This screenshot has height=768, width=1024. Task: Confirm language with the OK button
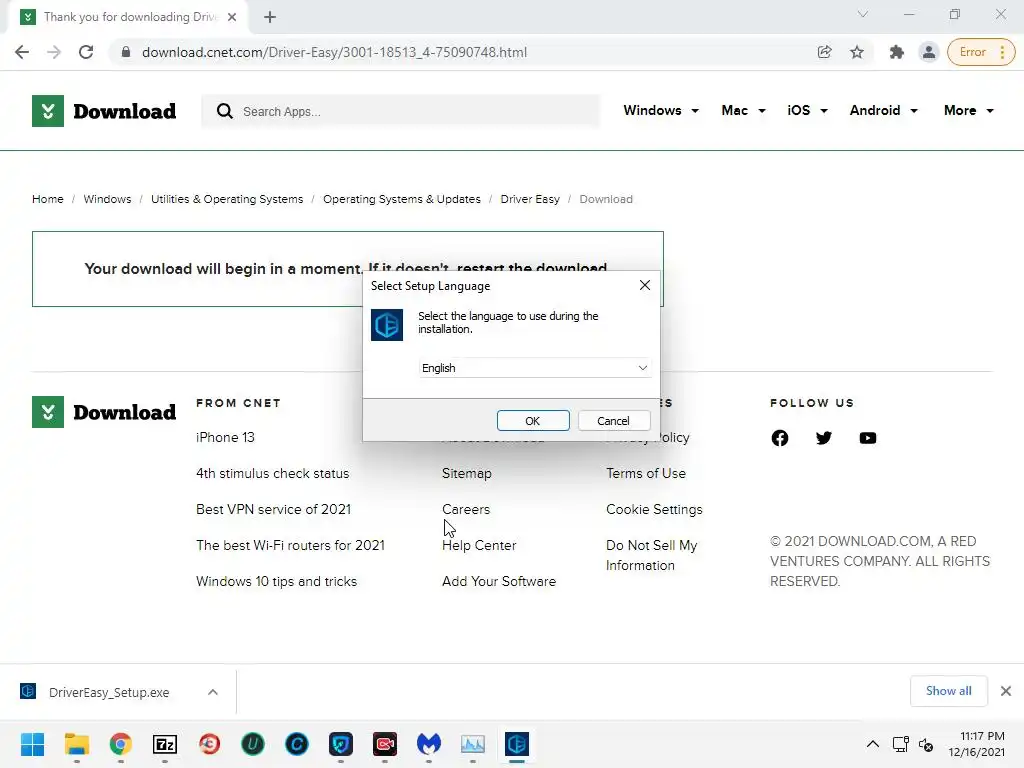[x=533, y=421]
